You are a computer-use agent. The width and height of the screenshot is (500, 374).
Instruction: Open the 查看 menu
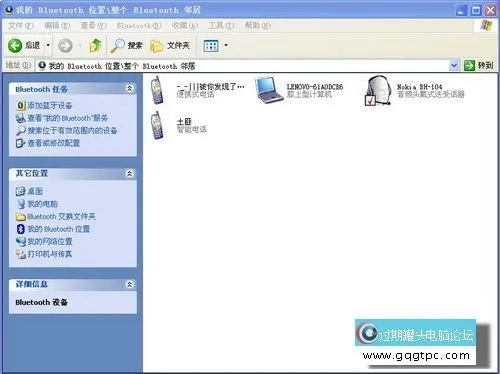tap(93, 25)
